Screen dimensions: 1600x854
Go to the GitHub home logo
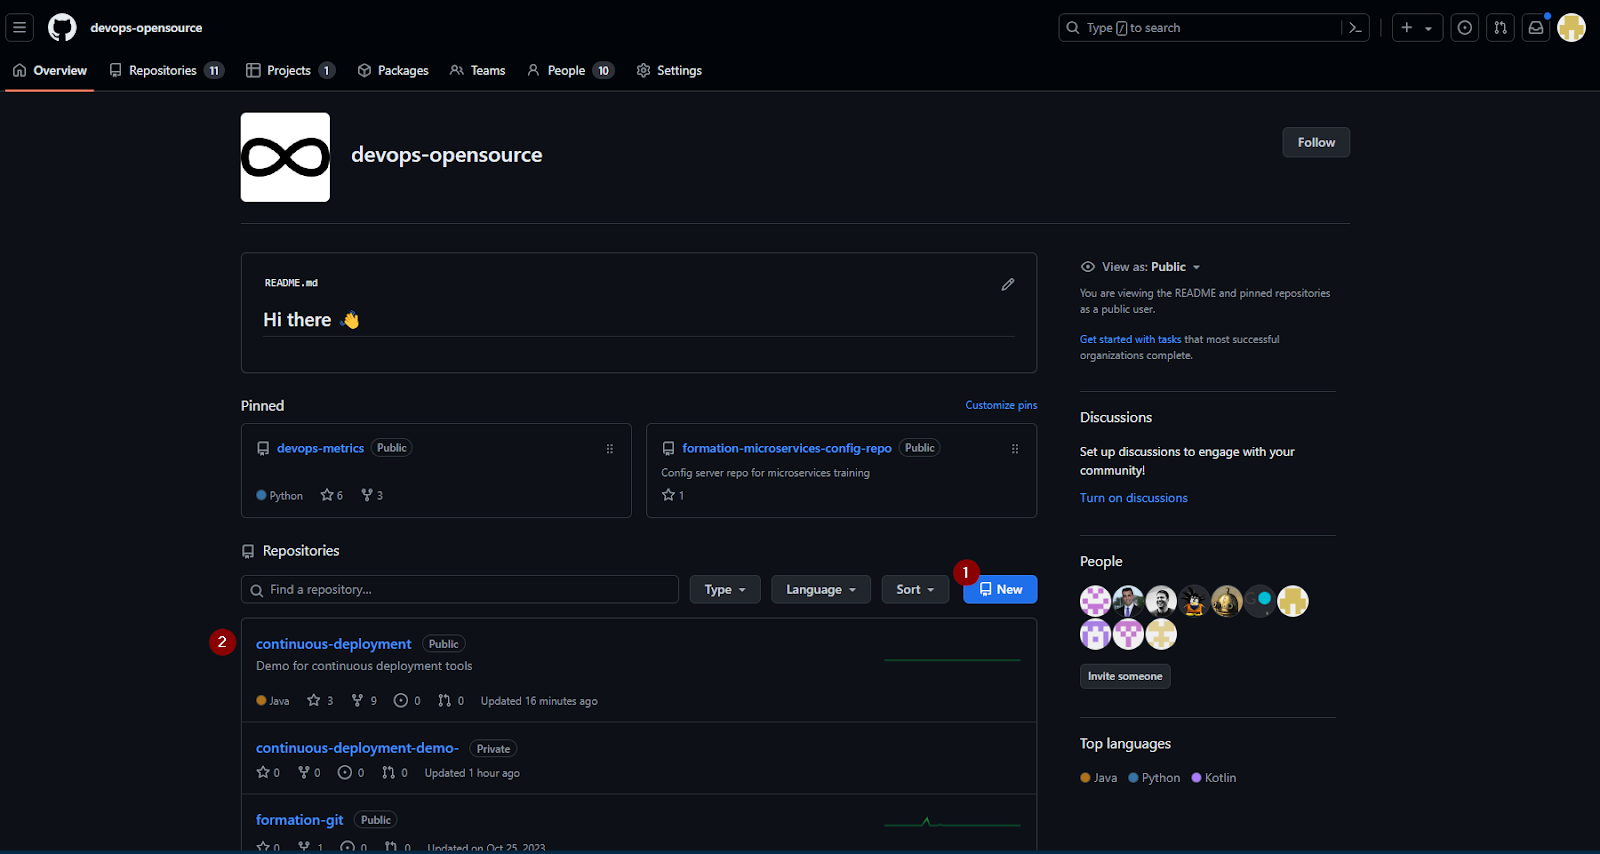click(62, 28)
